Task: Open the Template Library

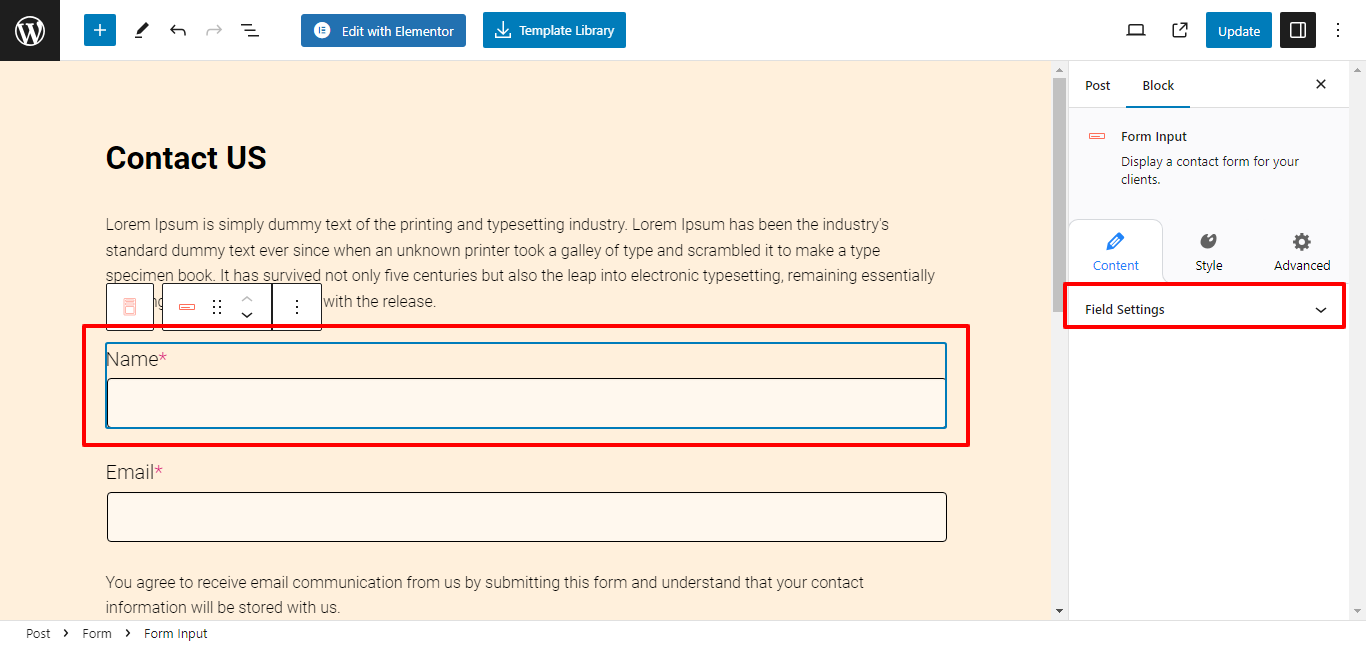Action: click(554, 30)
